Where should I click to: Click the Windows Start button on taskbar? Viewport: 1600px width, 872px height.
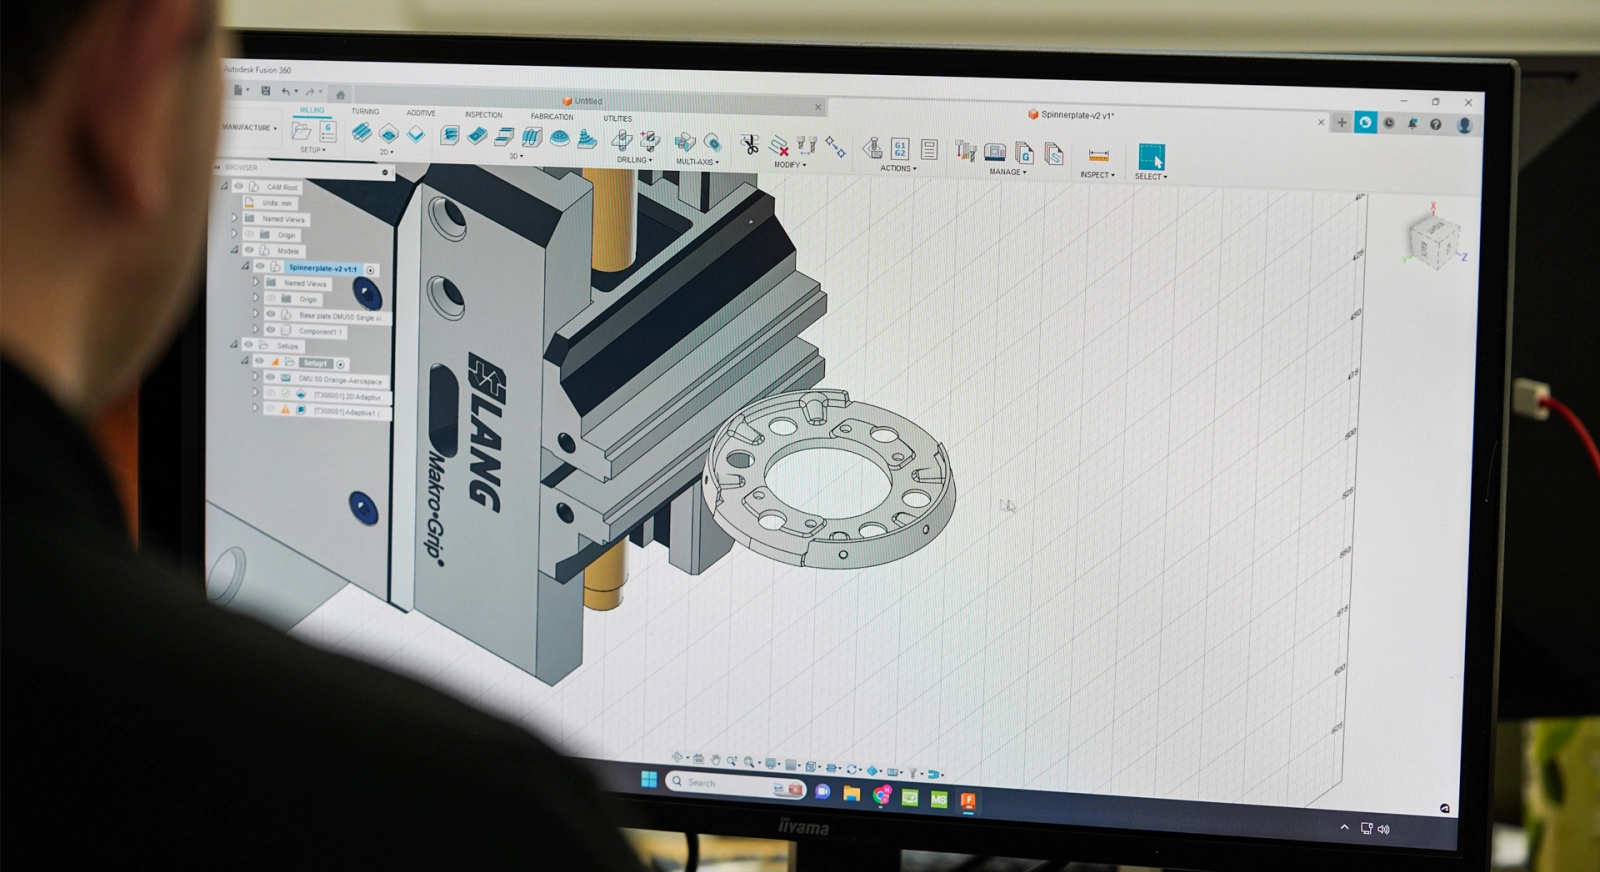[x=649, y=780]
